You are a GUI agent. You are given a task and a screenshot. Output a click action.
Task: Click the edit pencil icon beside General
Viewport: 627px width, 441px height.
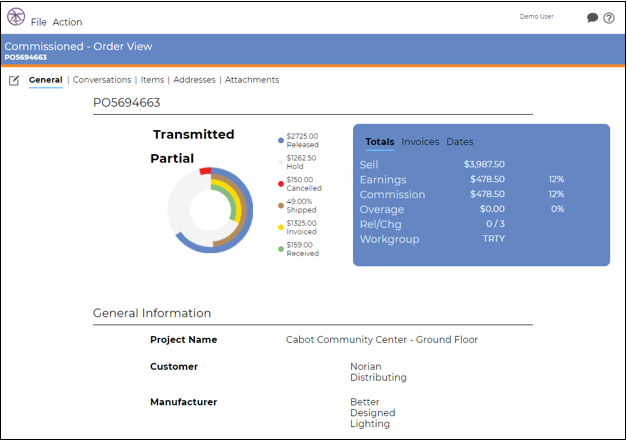tap(14, 80)
